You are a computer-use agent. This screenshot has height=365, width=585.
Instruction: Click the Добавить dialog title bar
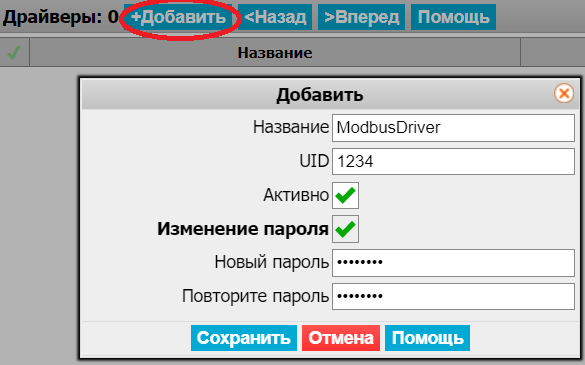tap(319, 94)
